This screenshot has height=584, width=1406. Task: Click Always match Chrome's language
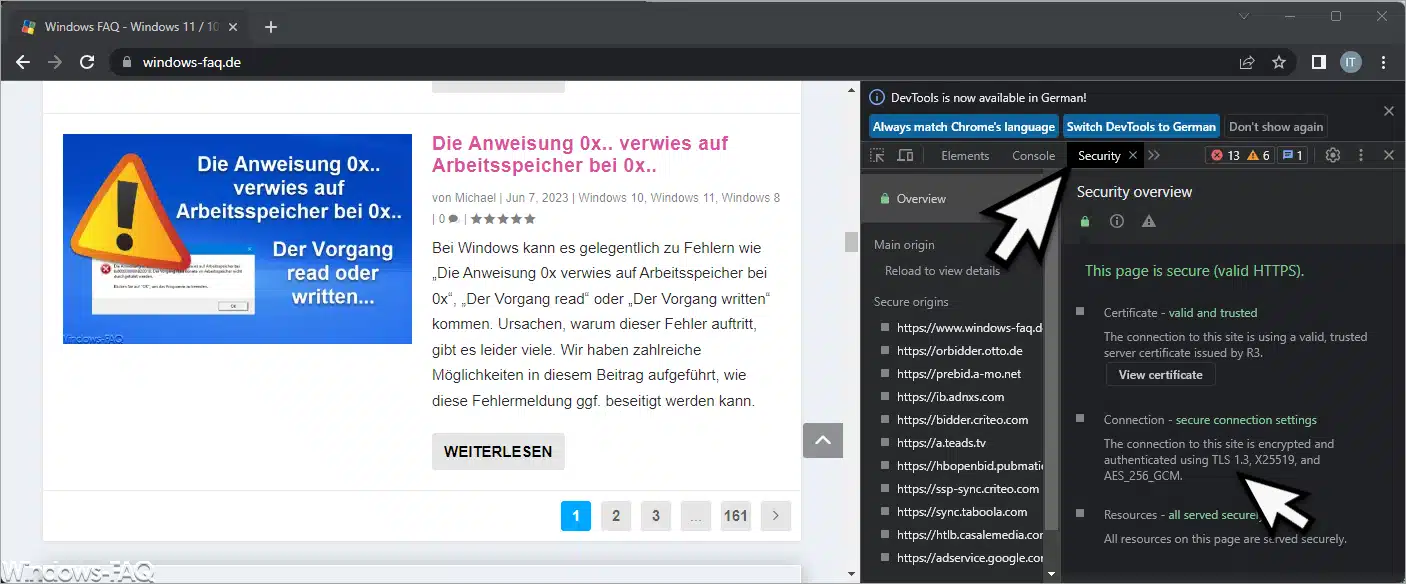pos(963,127)
